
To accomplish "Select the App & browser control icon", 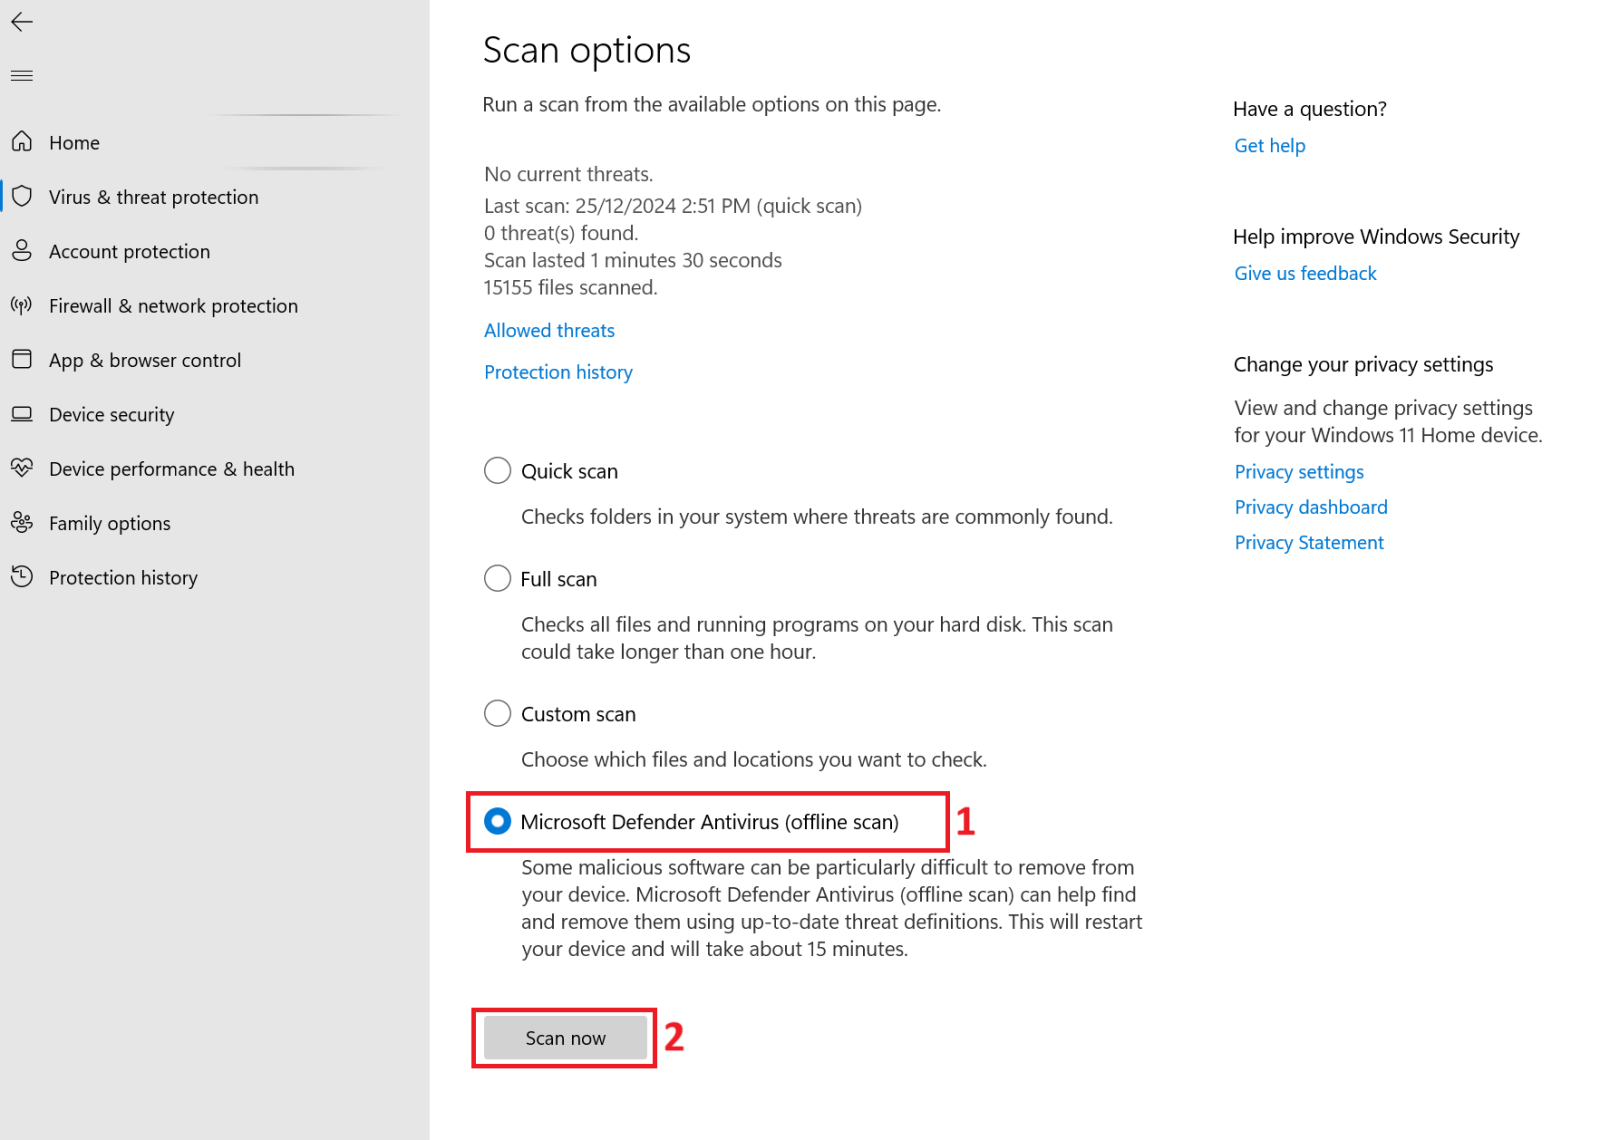I will (22, 360).
